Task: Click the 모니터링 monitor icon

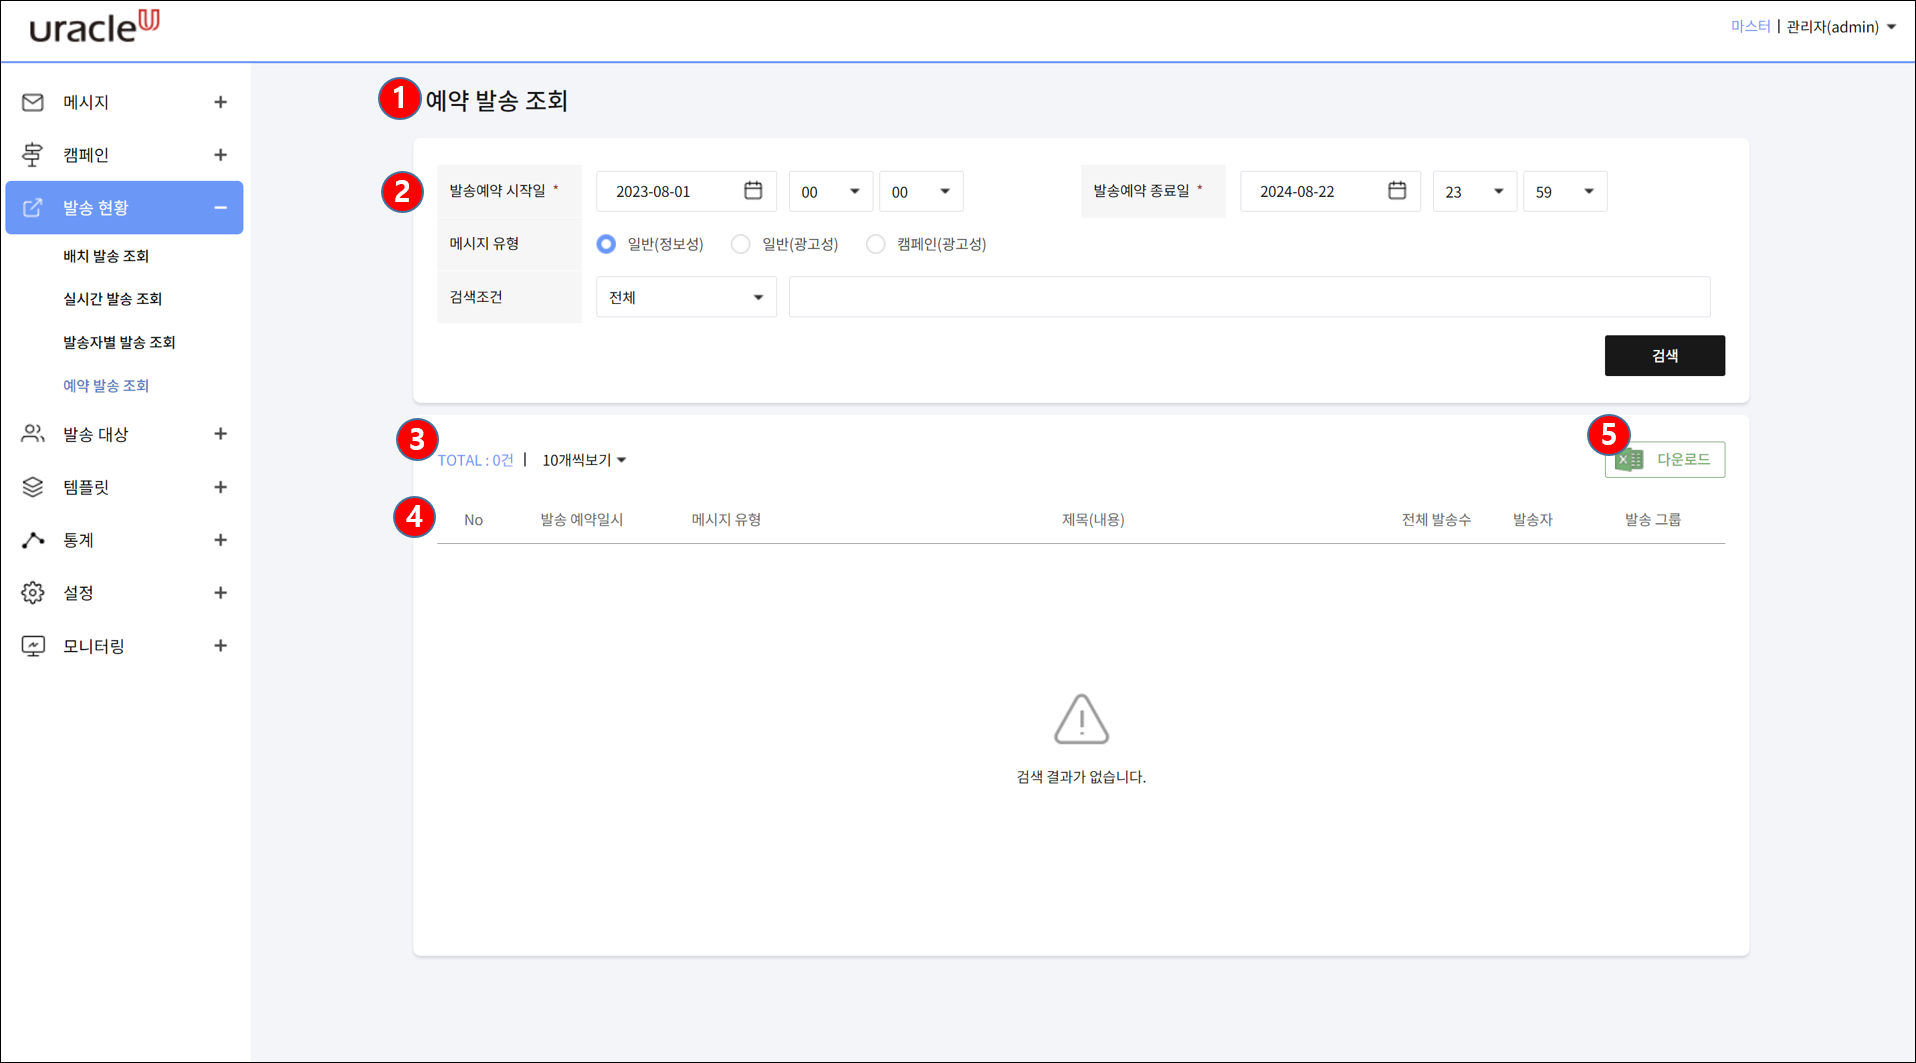Action: point(33,646)
